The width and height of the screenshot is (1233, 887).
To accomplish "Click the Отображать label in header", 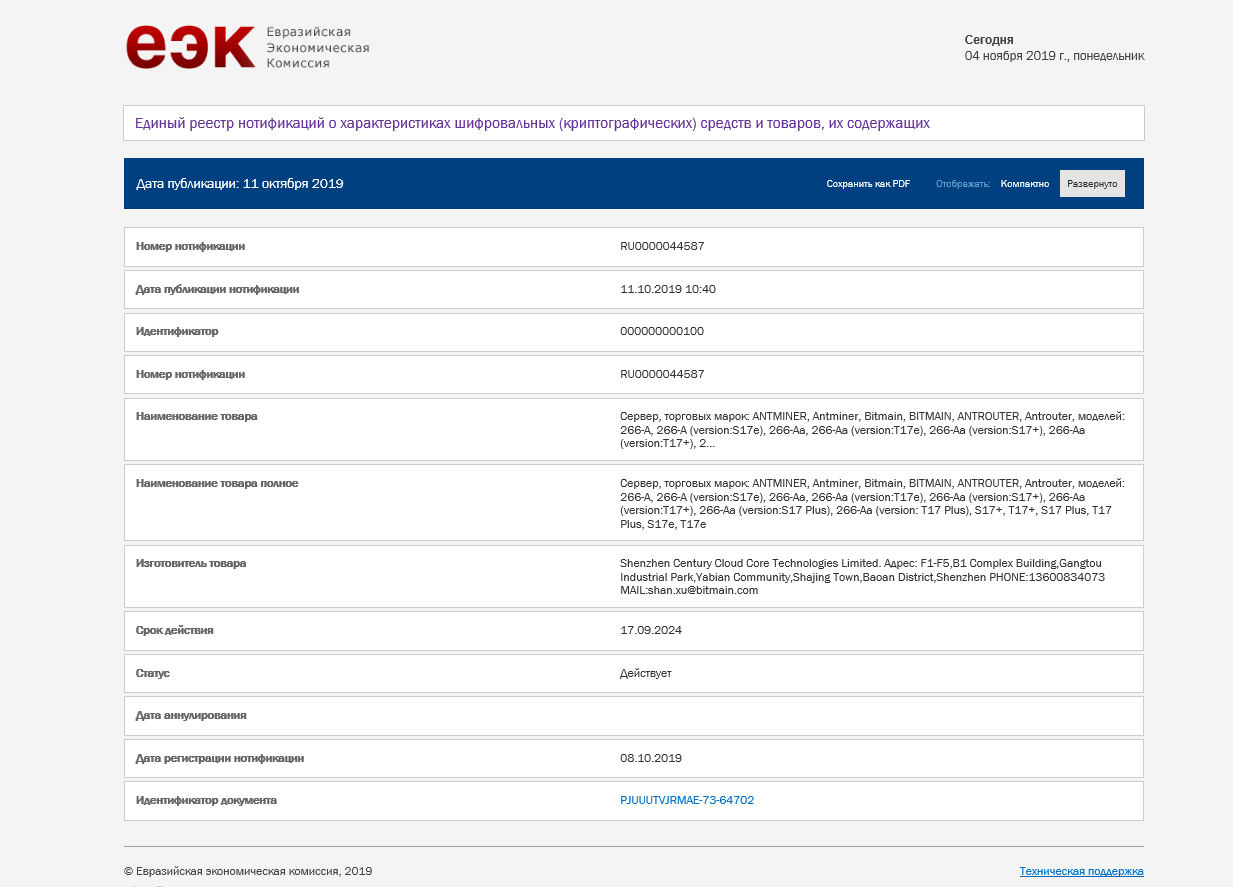I will pos(963,184).
